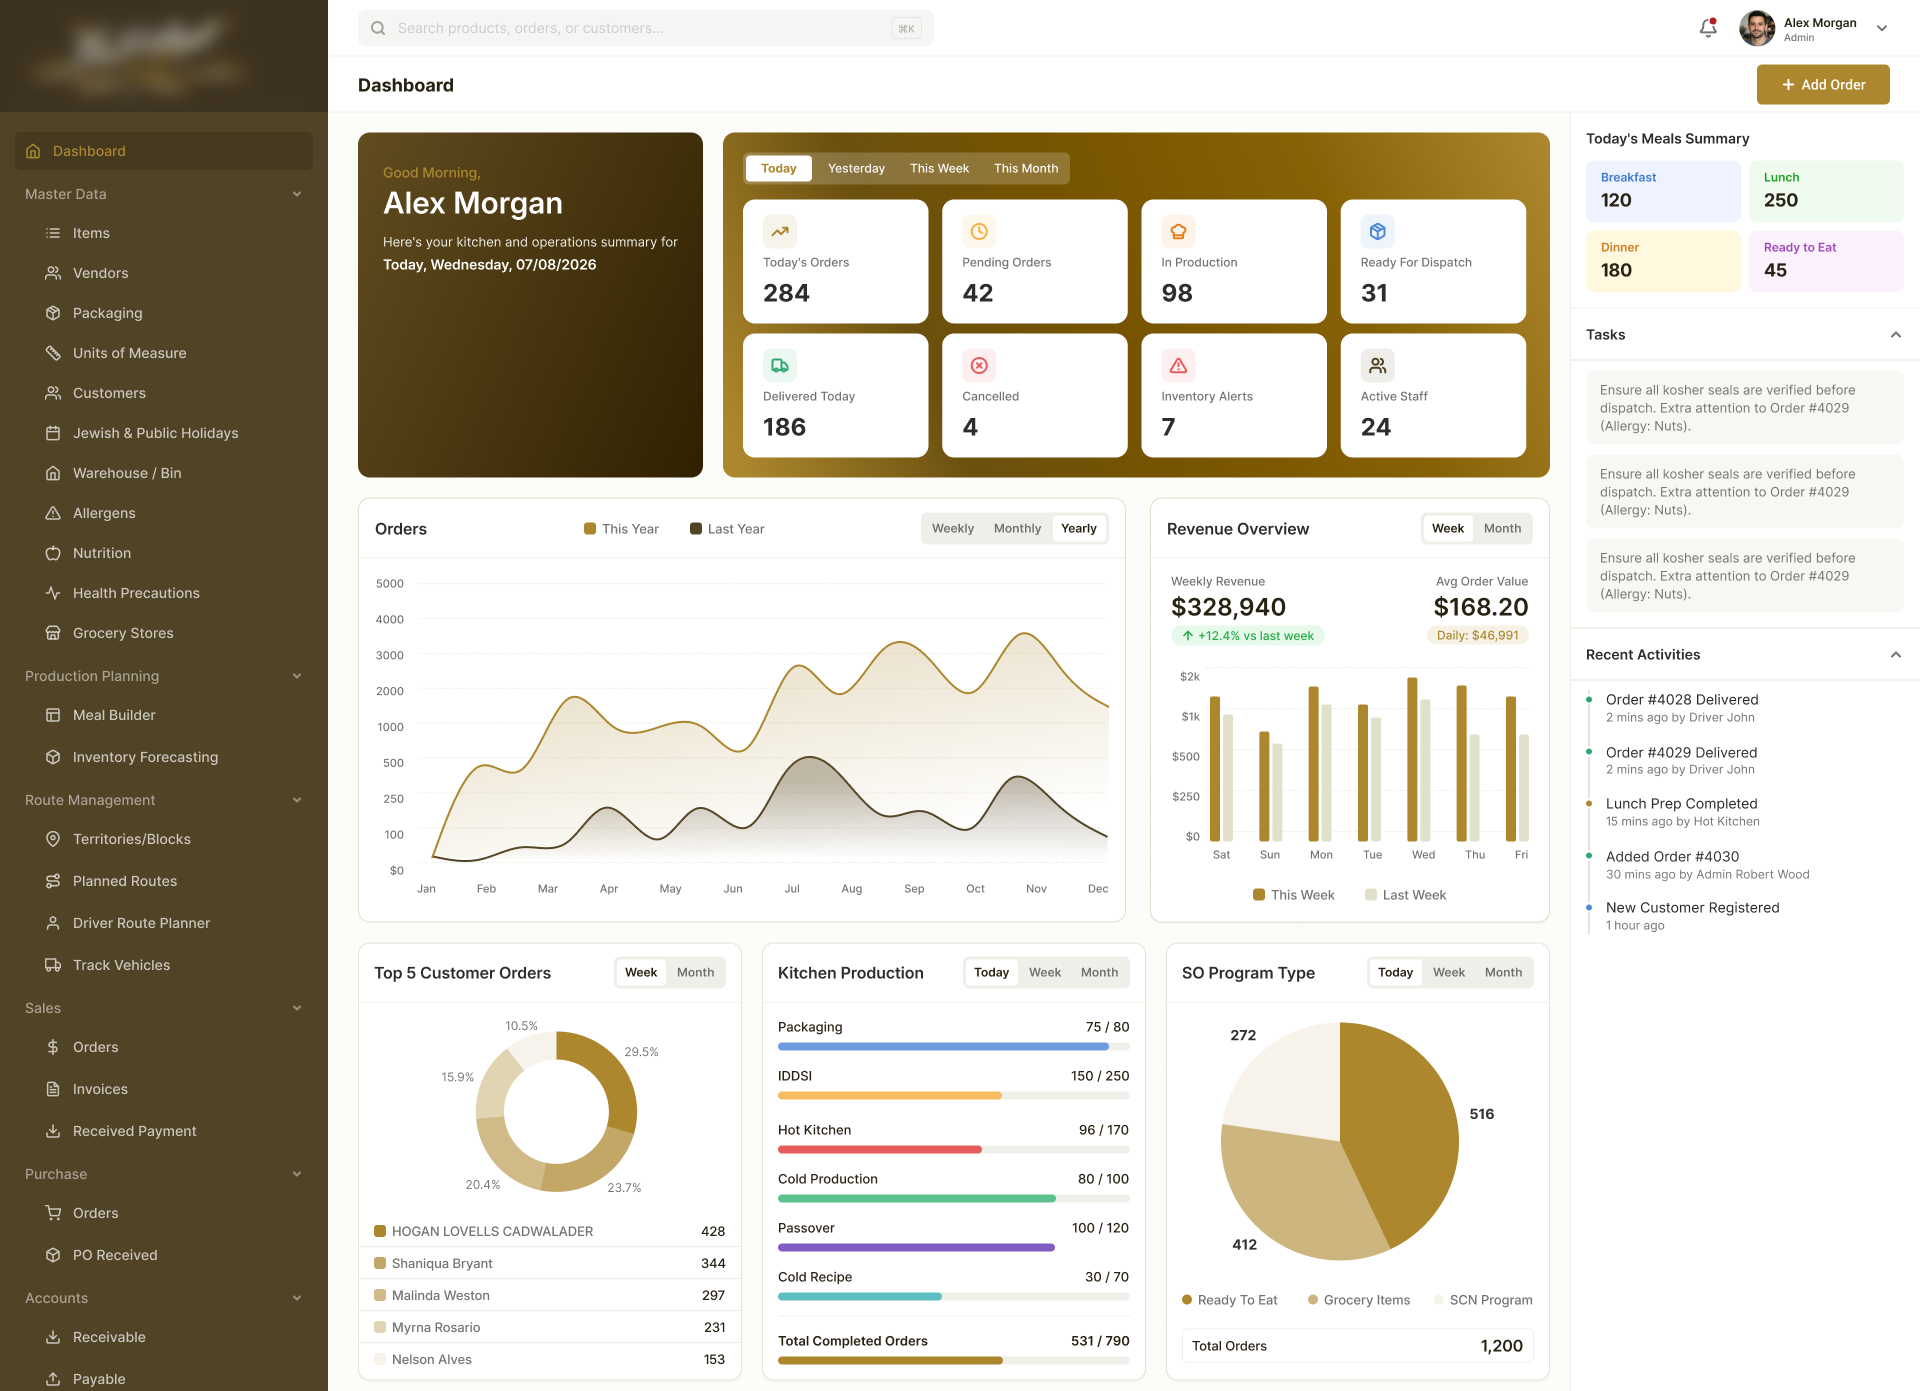1920x1391 pixels.
Task: Select the This Week stats tab
Action: click(939, 168)
